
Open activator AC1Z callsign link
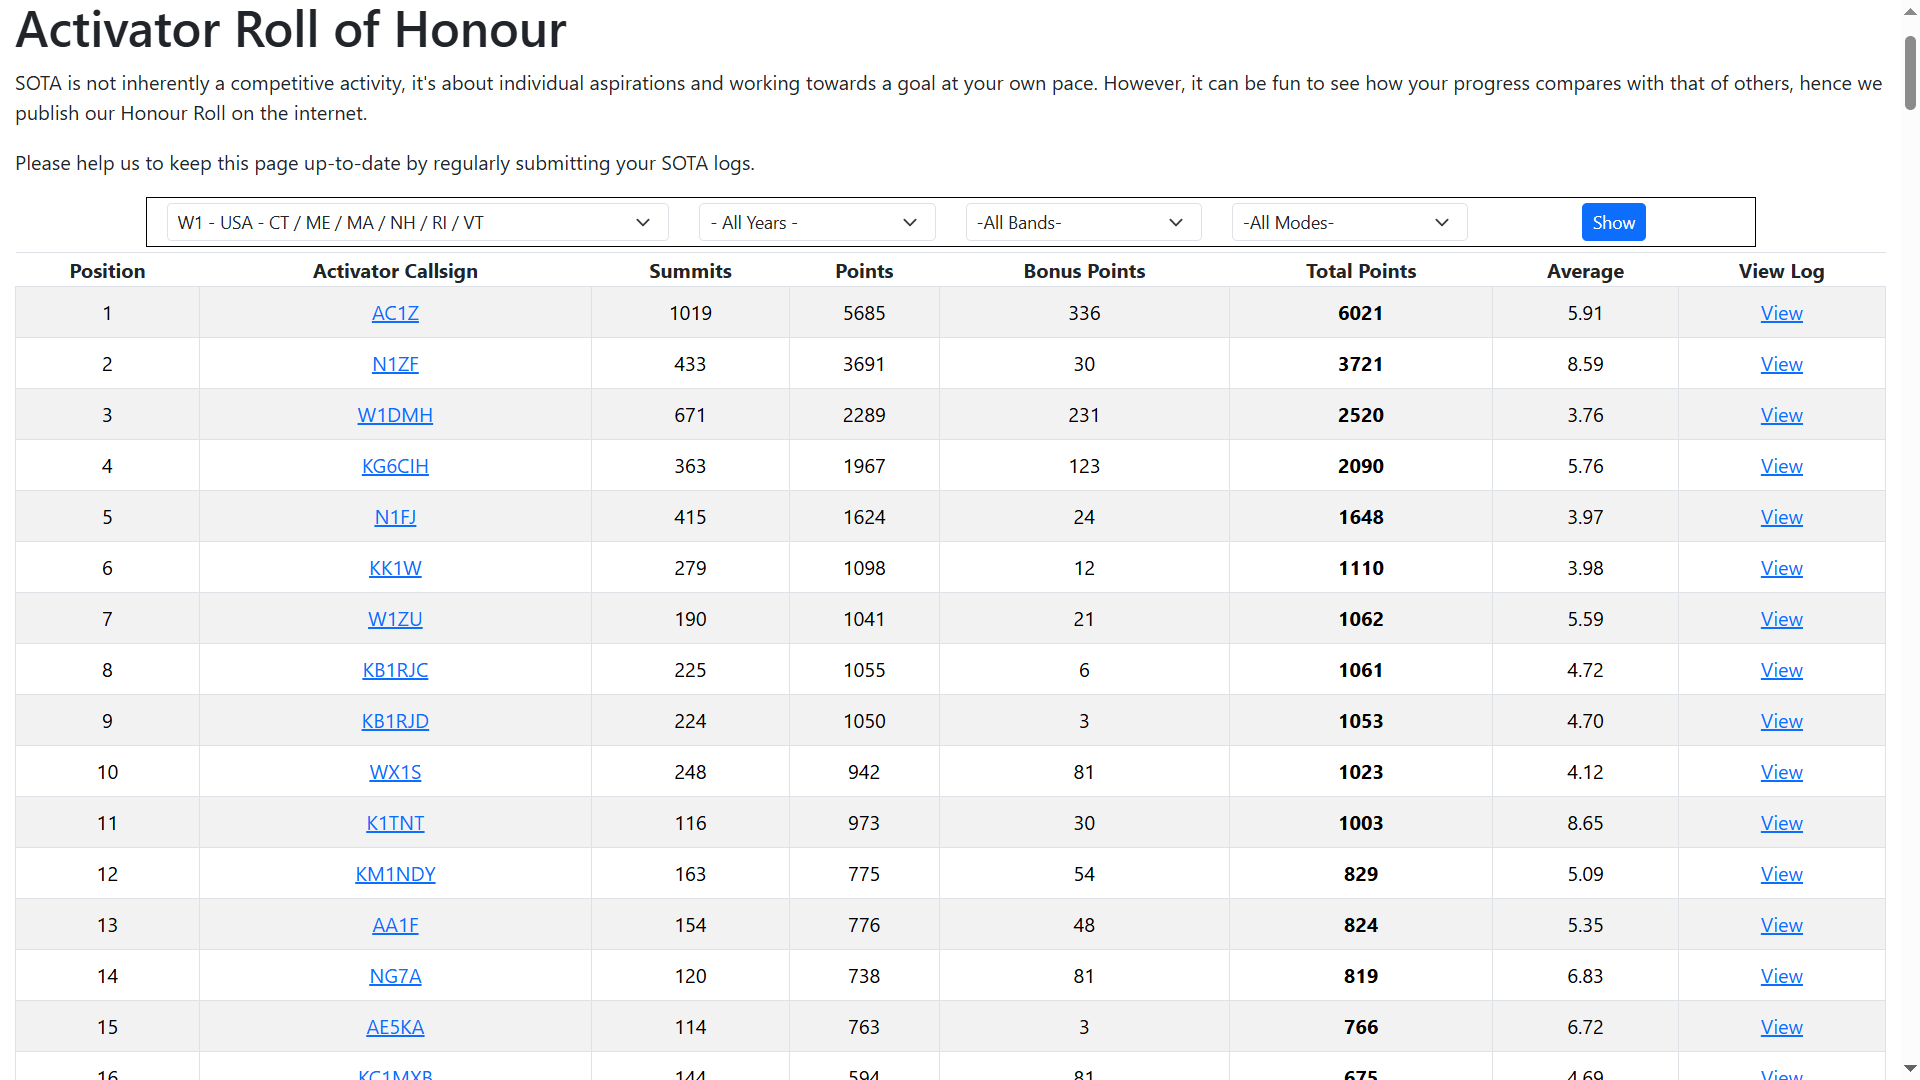pos(395,313)
